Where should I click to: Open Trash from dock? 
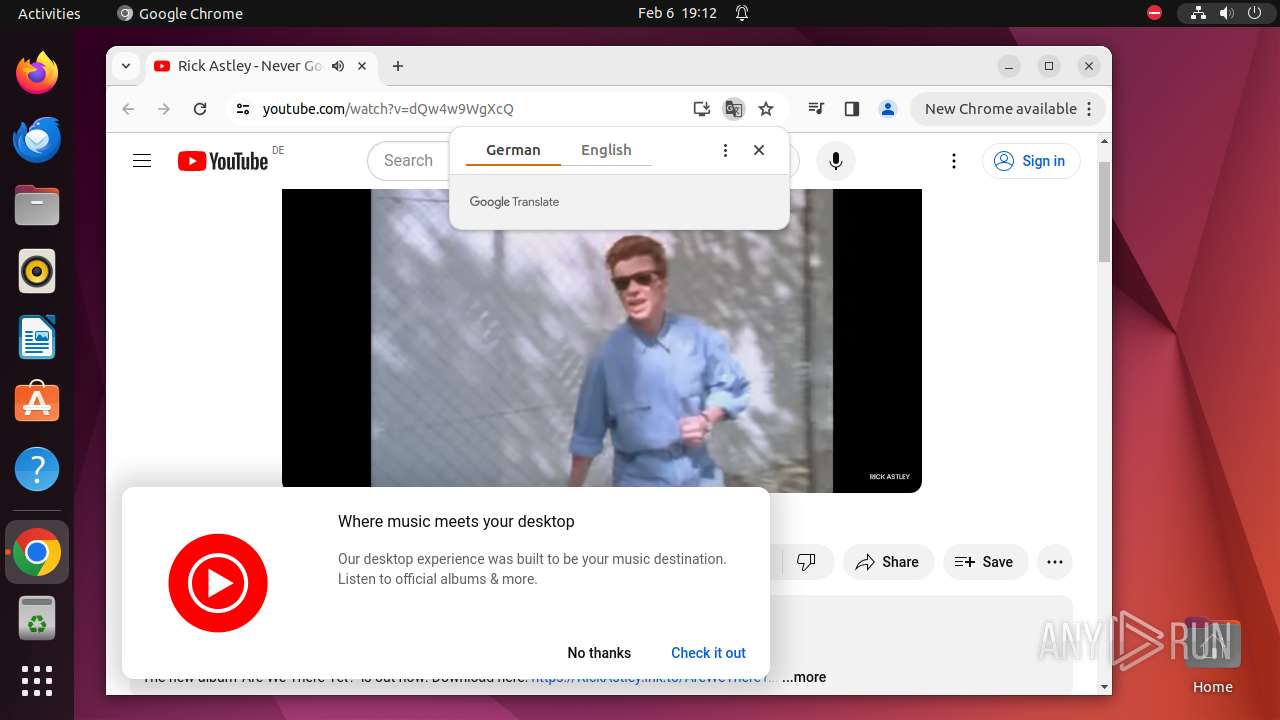click(x=37, y=618)
